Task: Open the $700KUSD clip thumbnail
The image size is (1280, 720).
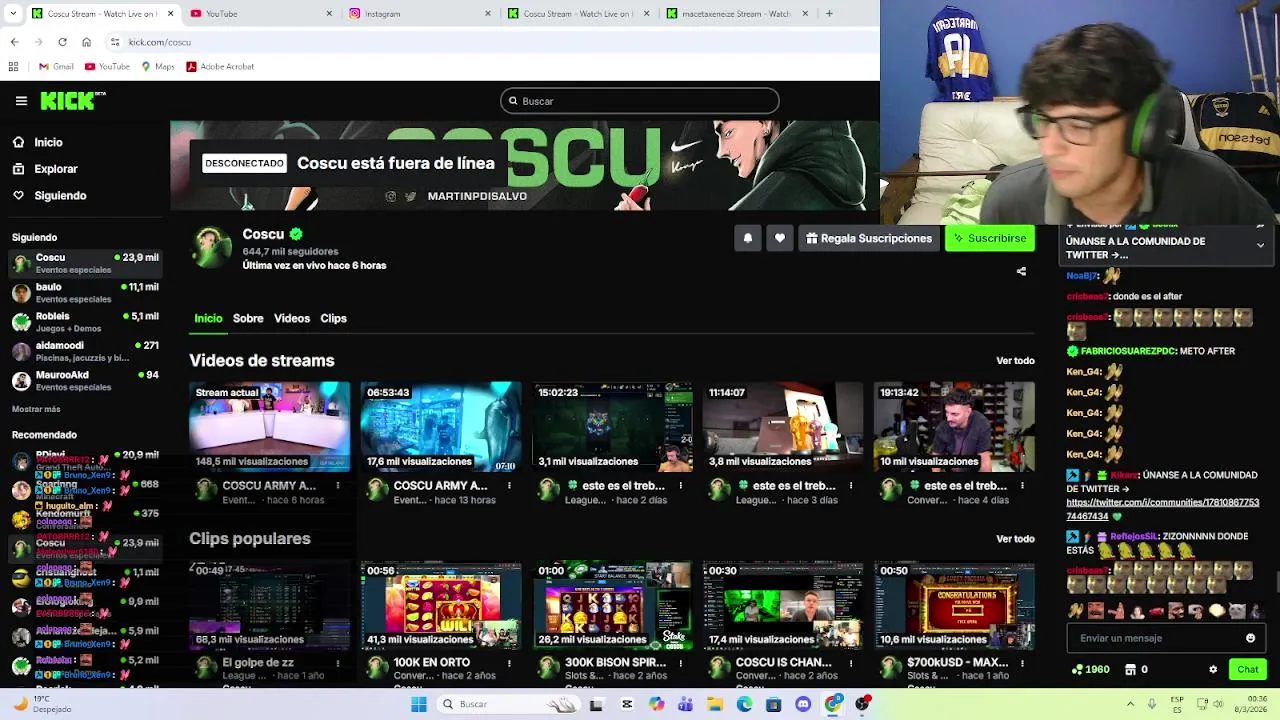Action: tap(954, 605)
